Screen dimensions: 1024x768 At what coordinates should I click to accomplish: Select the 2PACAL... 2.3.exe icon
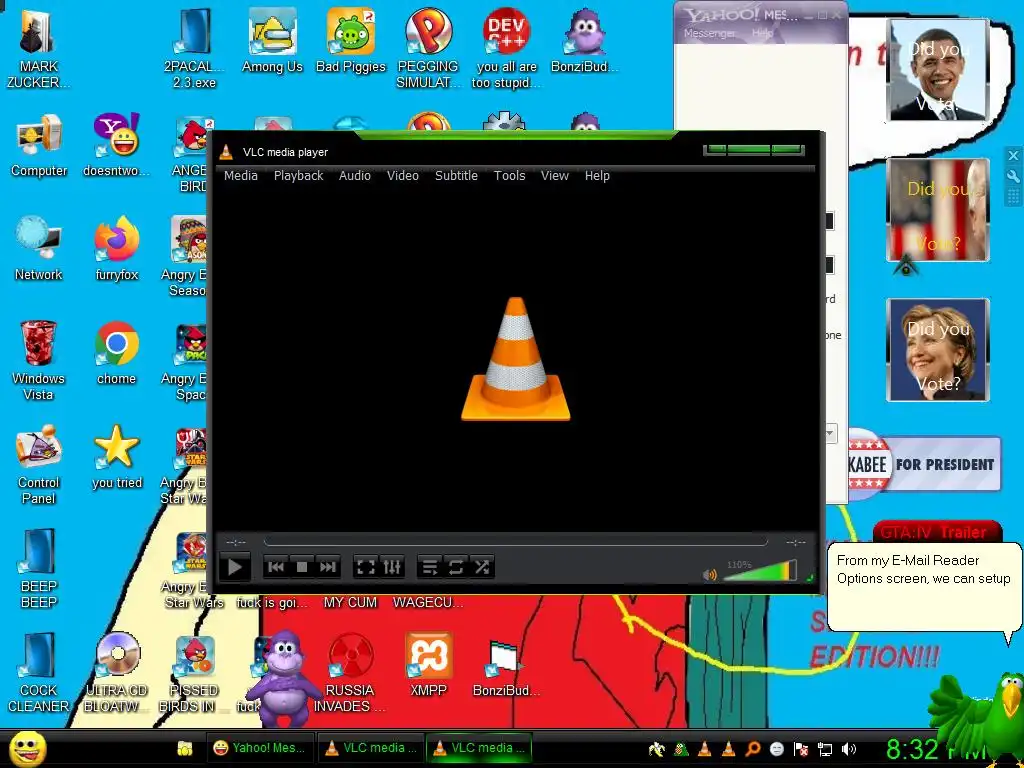click(194, 49)
